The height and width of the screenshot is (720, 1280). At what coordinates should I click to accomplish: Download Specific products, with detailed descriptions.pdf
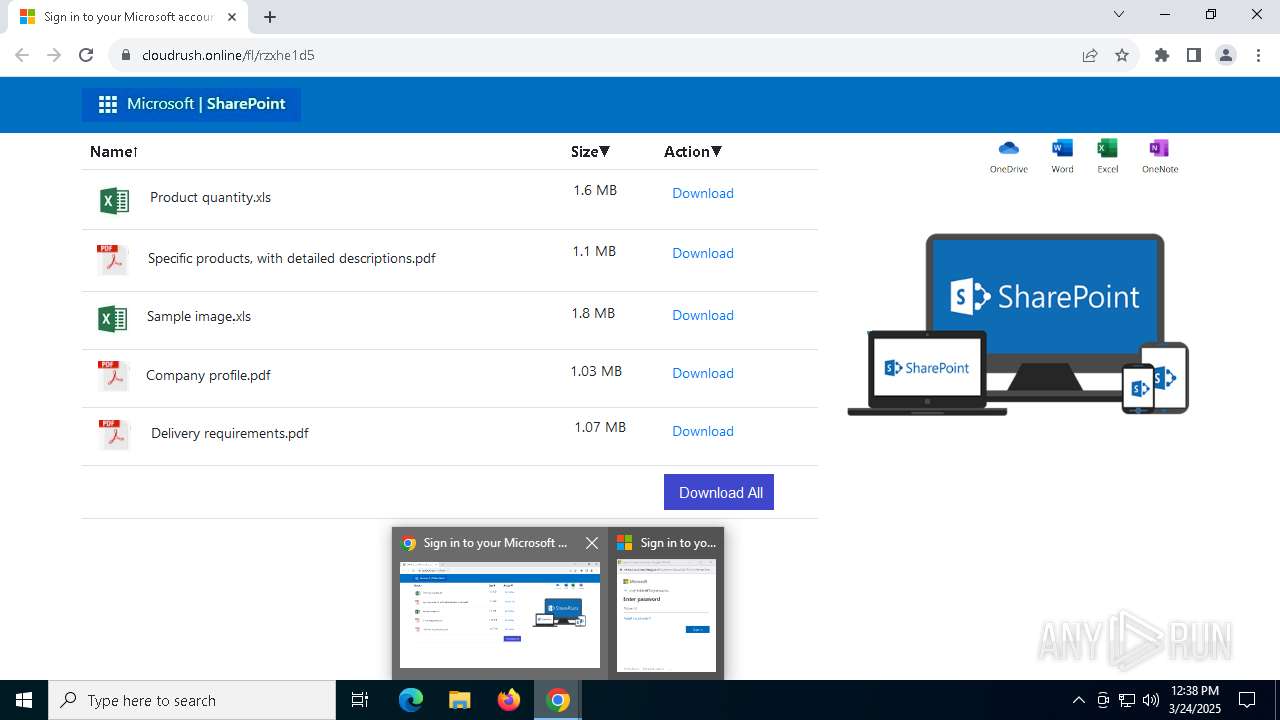point(703,253)
